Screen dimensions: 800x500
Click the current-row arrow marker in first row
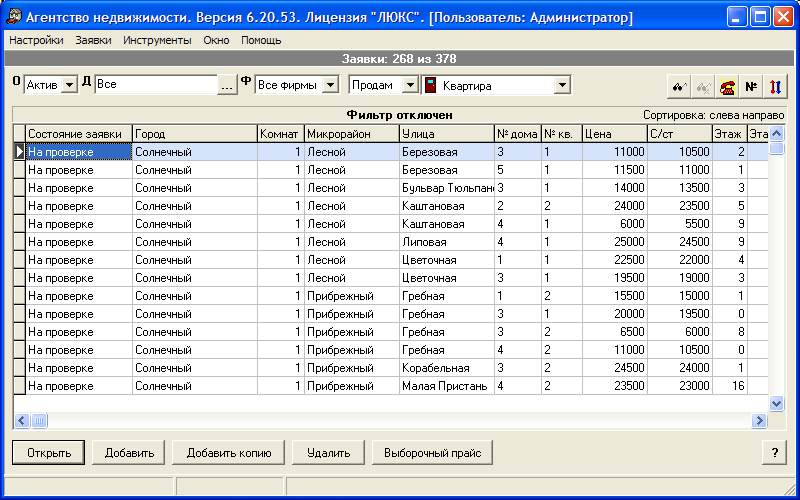pos(19,152)
